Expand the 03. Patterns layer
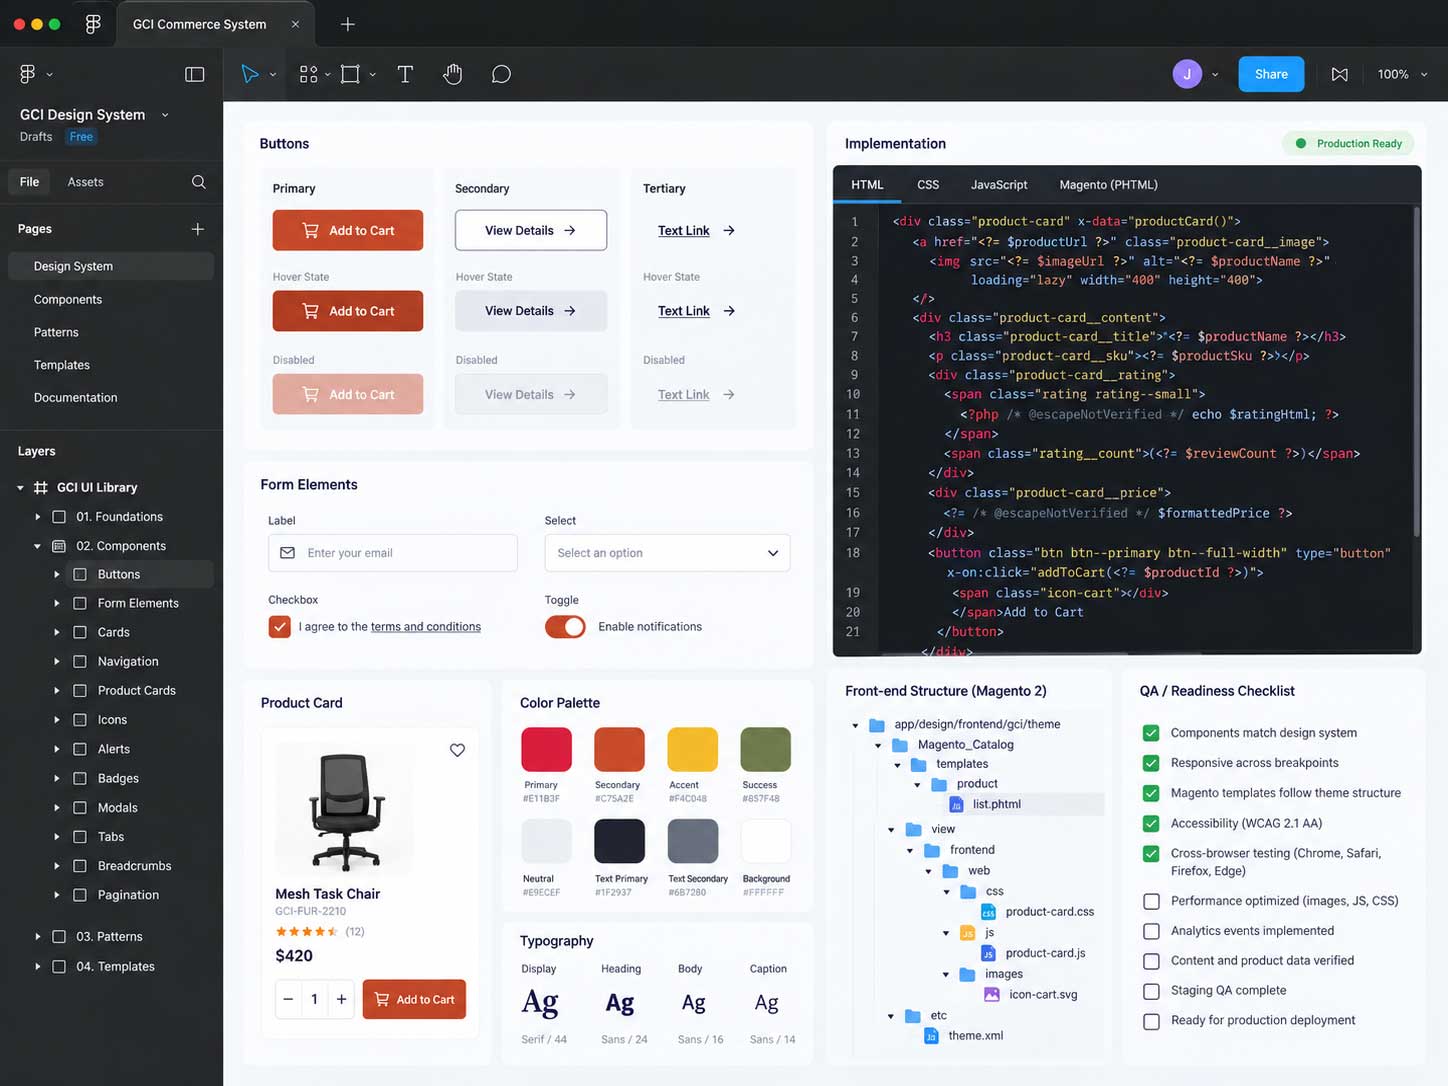Image resolution: width=1448 pixels, height=1086 pixels. pyautogui.click(x=38, y=937)
